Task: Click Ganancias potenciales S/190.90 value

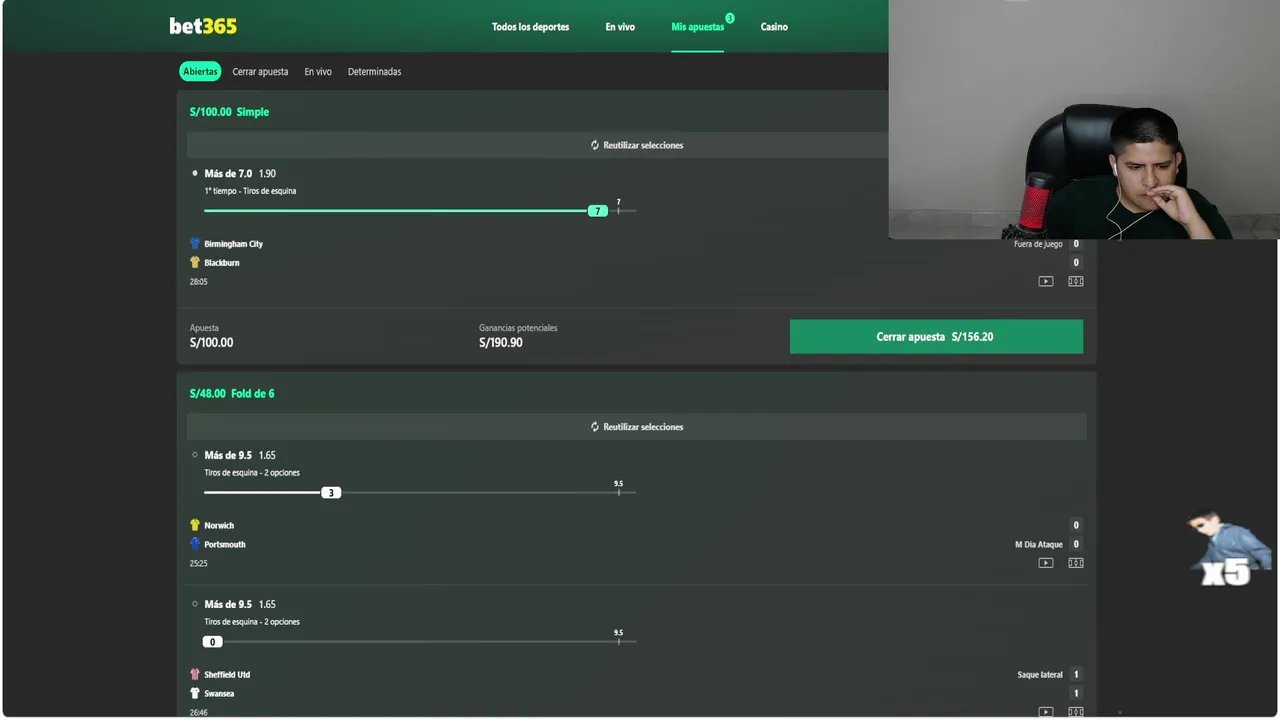Action: click(501, 343)
